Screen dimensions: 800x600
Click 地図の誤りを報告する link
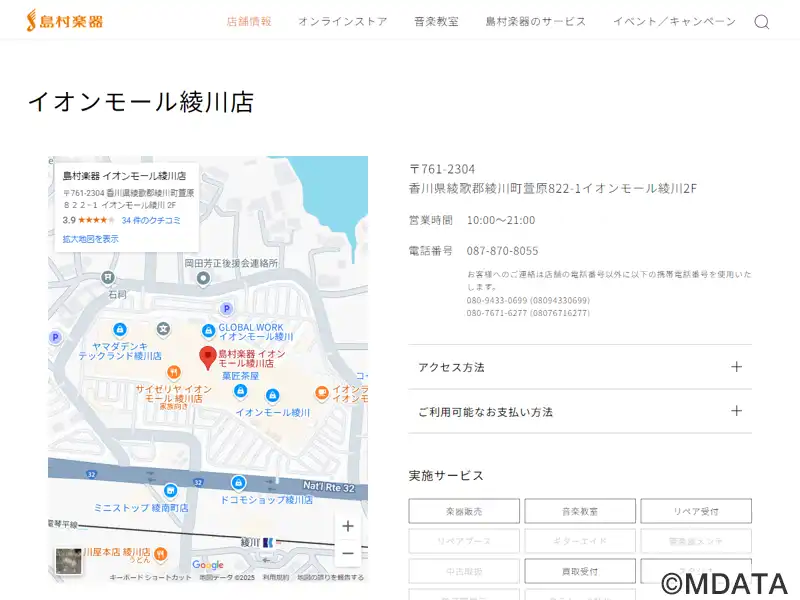(331, 578)
